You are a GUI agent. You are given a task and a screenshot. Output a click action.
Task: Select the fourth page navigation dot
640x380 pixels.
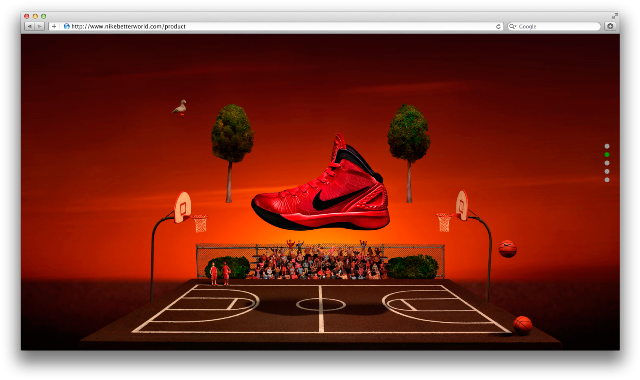coord(607,171)
